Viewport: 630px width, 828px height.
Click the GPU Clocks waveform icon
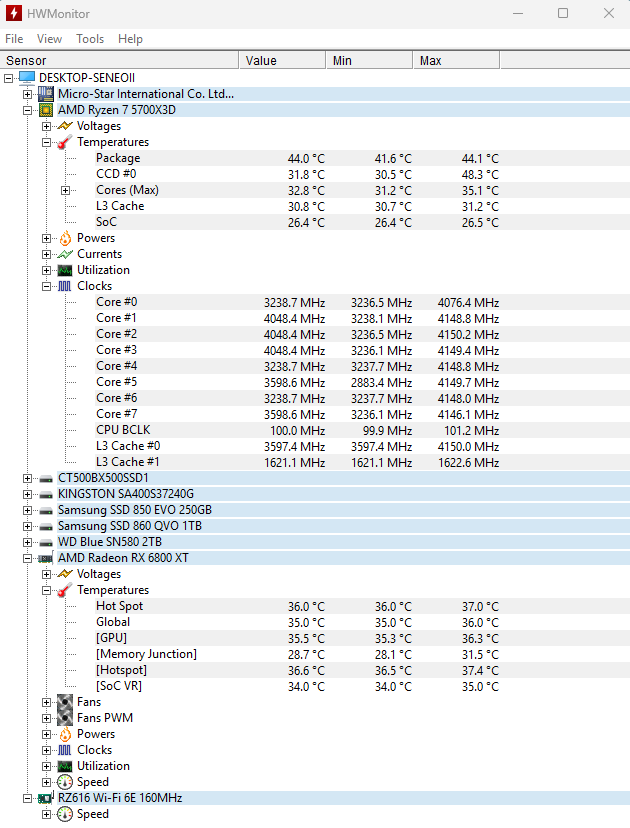64,750
